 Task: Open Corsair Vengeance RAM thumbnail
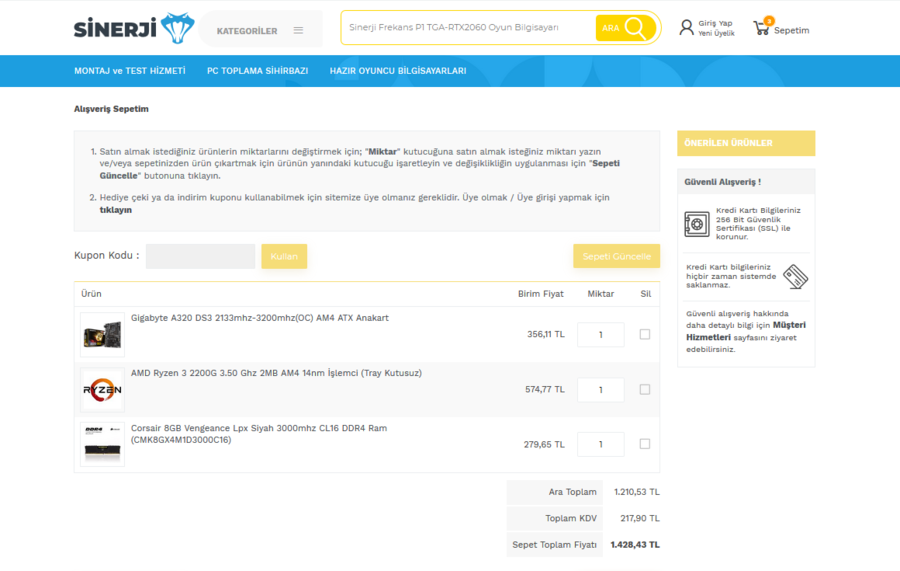tap(102, 445)
